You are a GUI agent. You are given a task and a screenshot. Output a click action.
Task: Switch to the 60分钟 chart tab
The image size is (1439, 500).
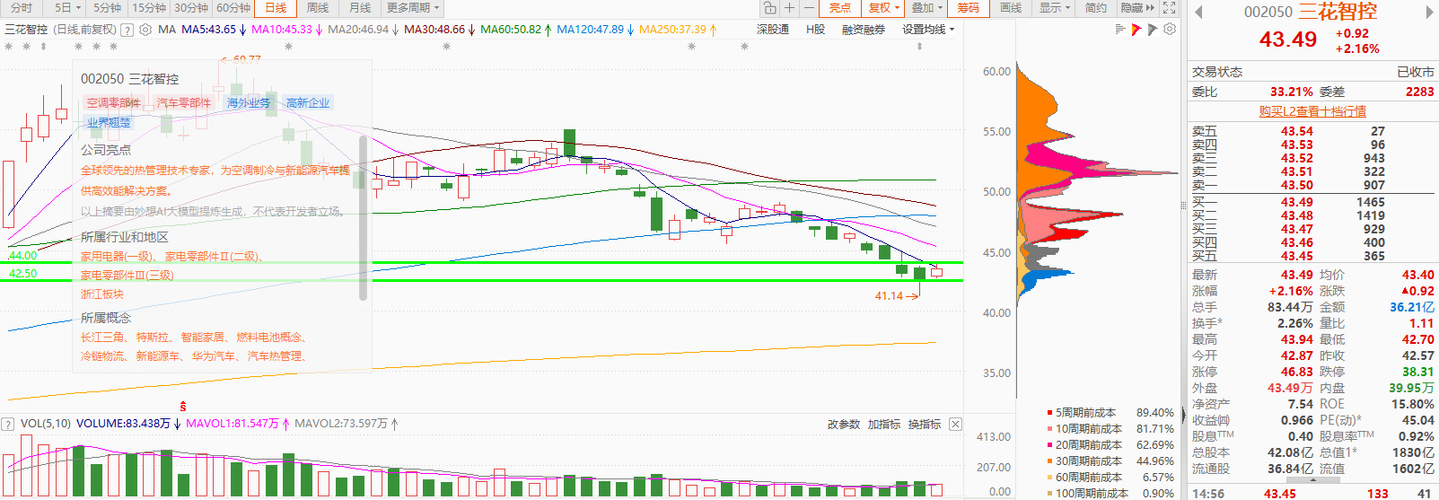[x=233, y=8]
